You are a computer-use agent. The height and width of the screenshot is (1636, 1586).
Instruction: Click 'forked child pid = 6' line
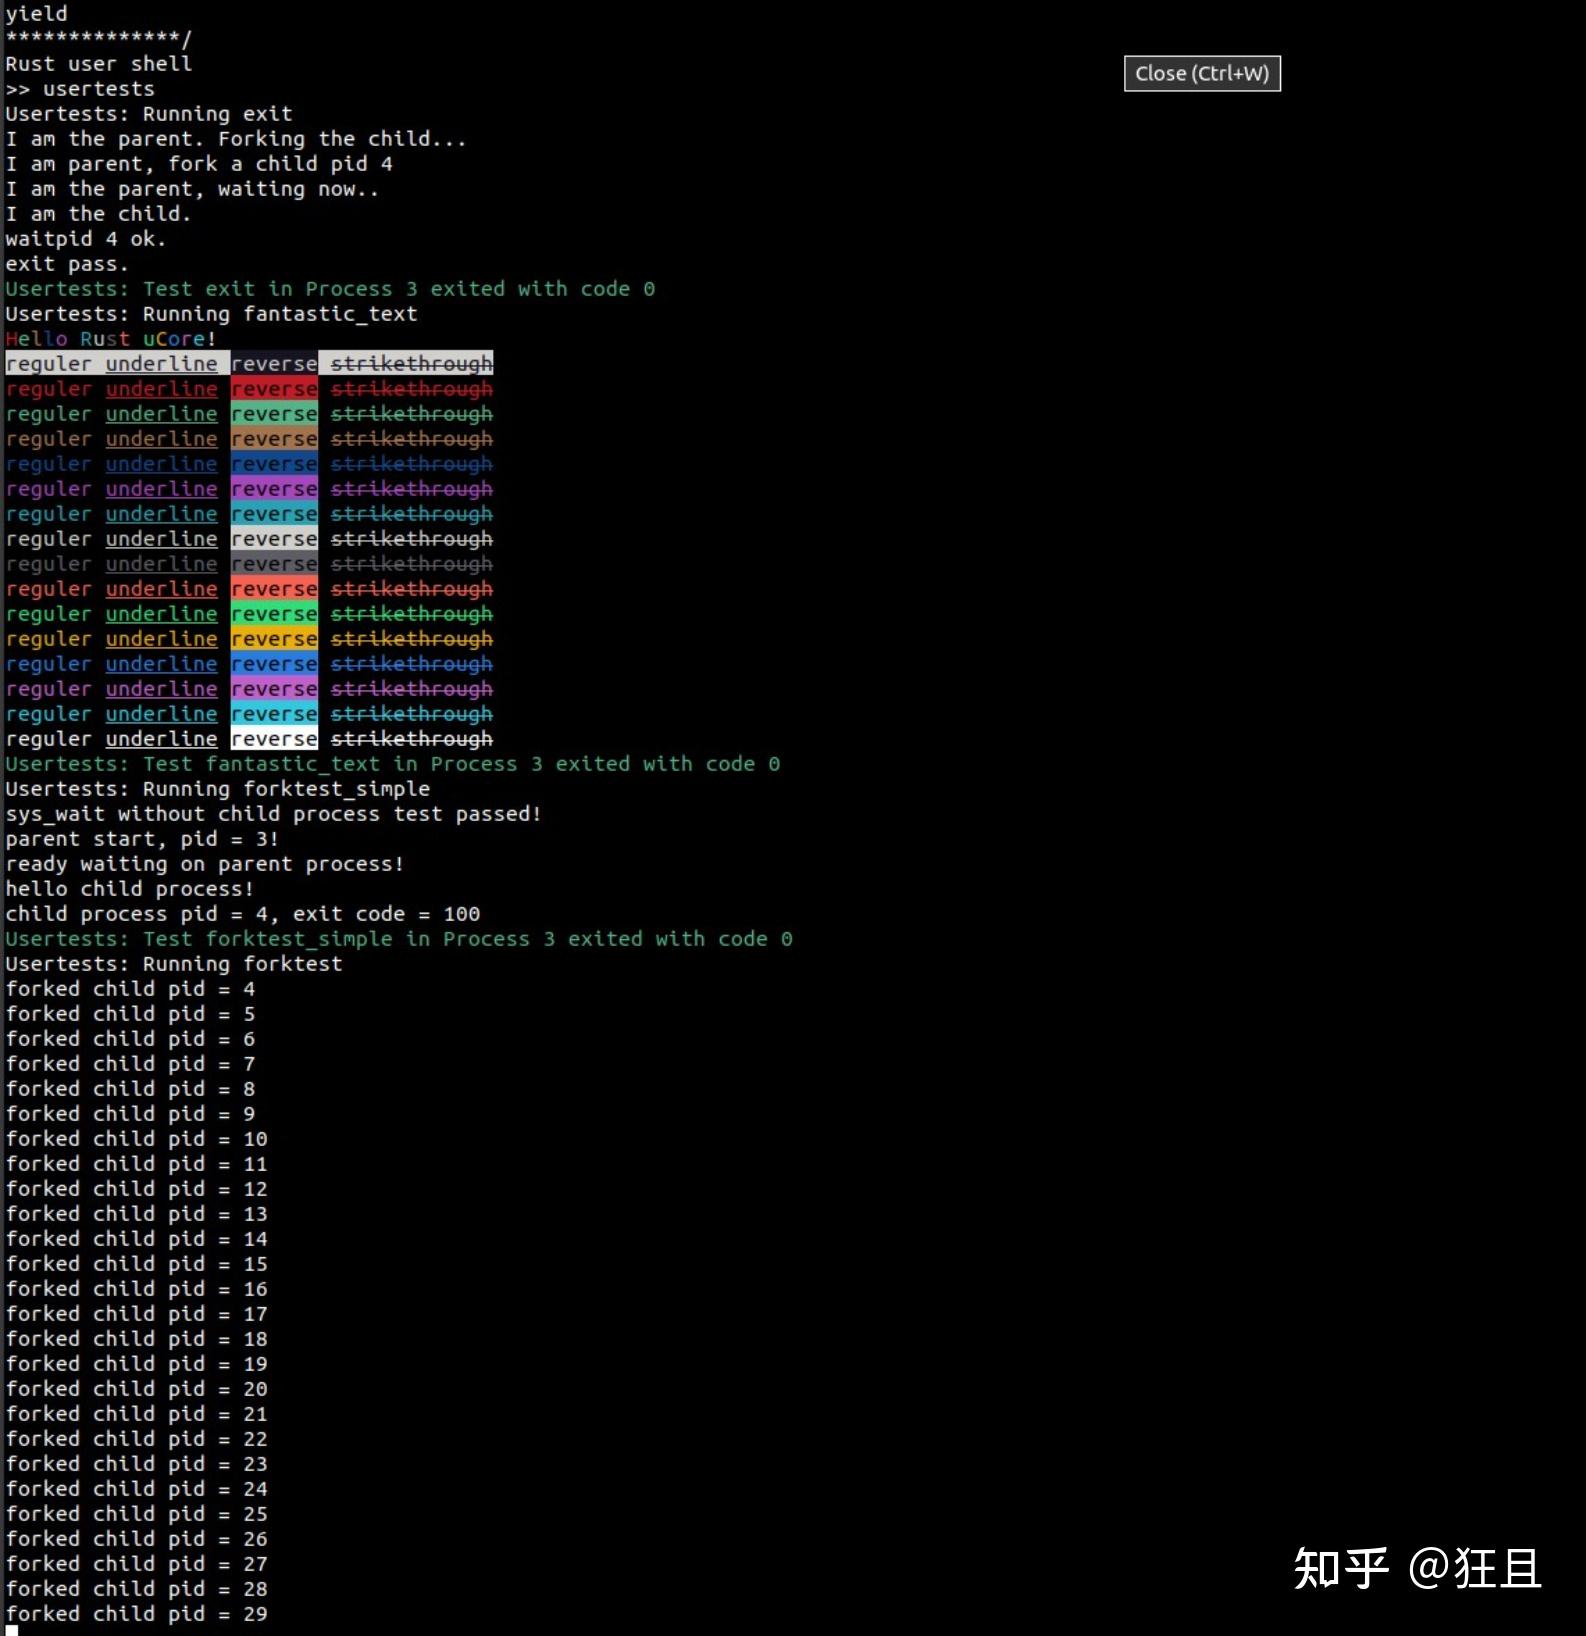pyautogui.click(x=130, y=1039)
